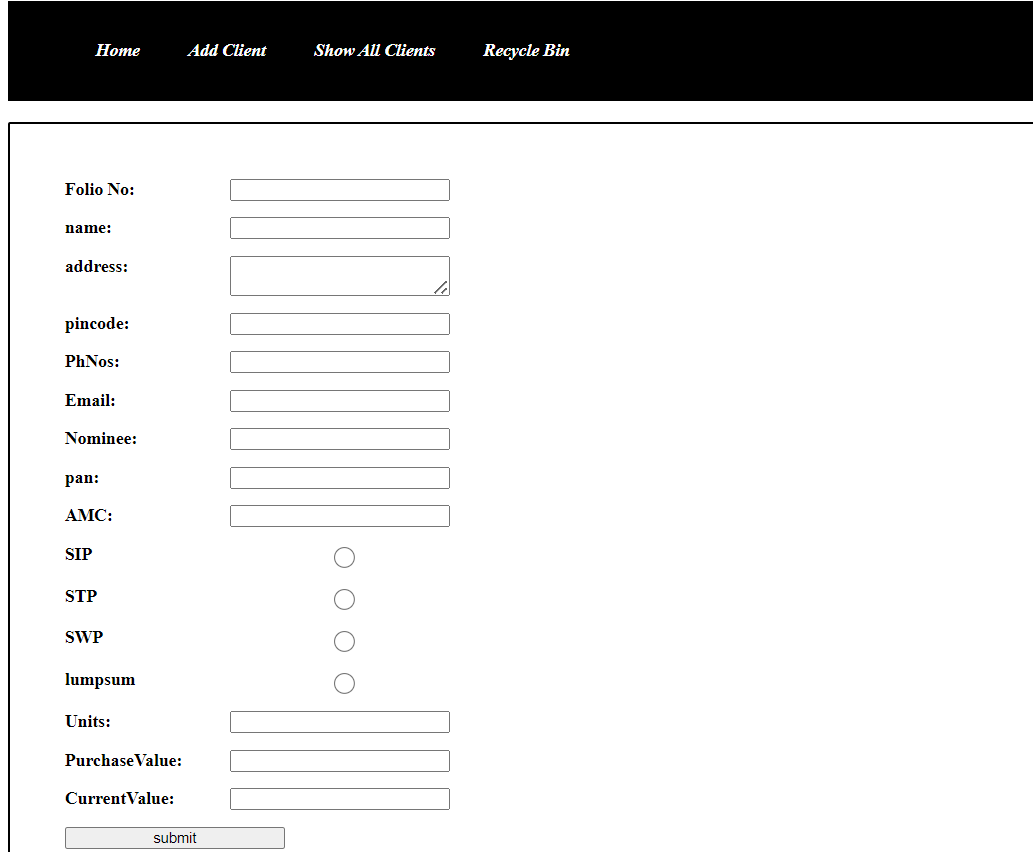Screen dimensions: 1033x852
Task: Click into the name text field
Action: pyautogui.click(x=340, y=228)
